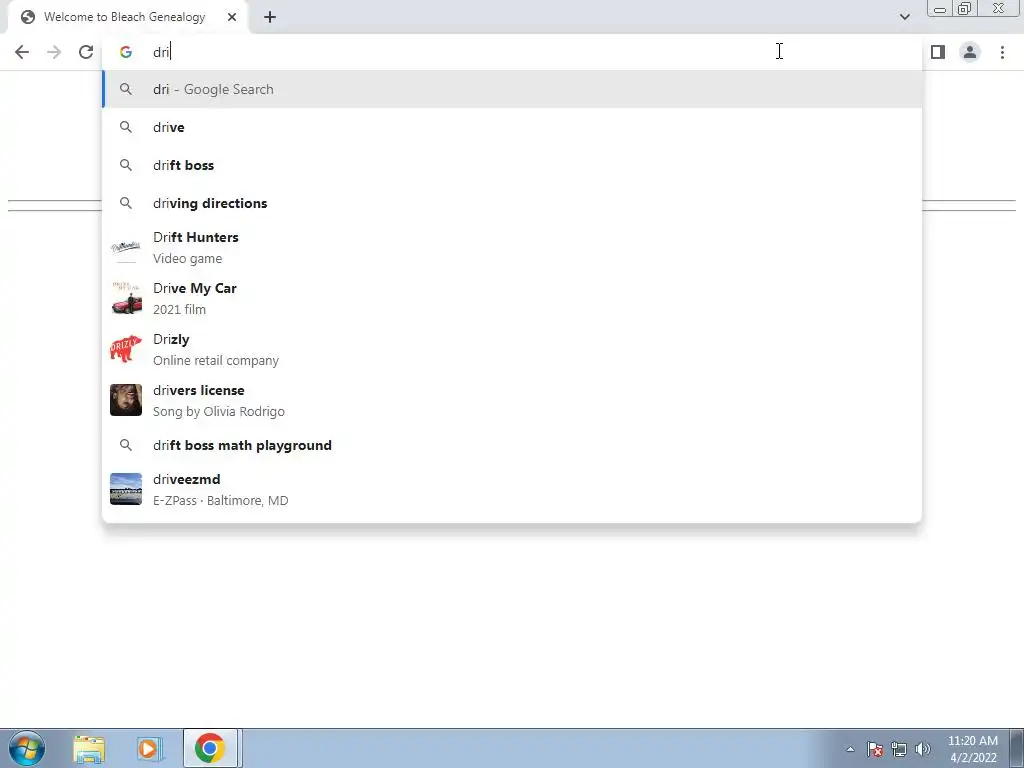This screenshot has width=1024, height=768.
Task: Click the Google logo in the address bar
Action: tap(125, 52)
